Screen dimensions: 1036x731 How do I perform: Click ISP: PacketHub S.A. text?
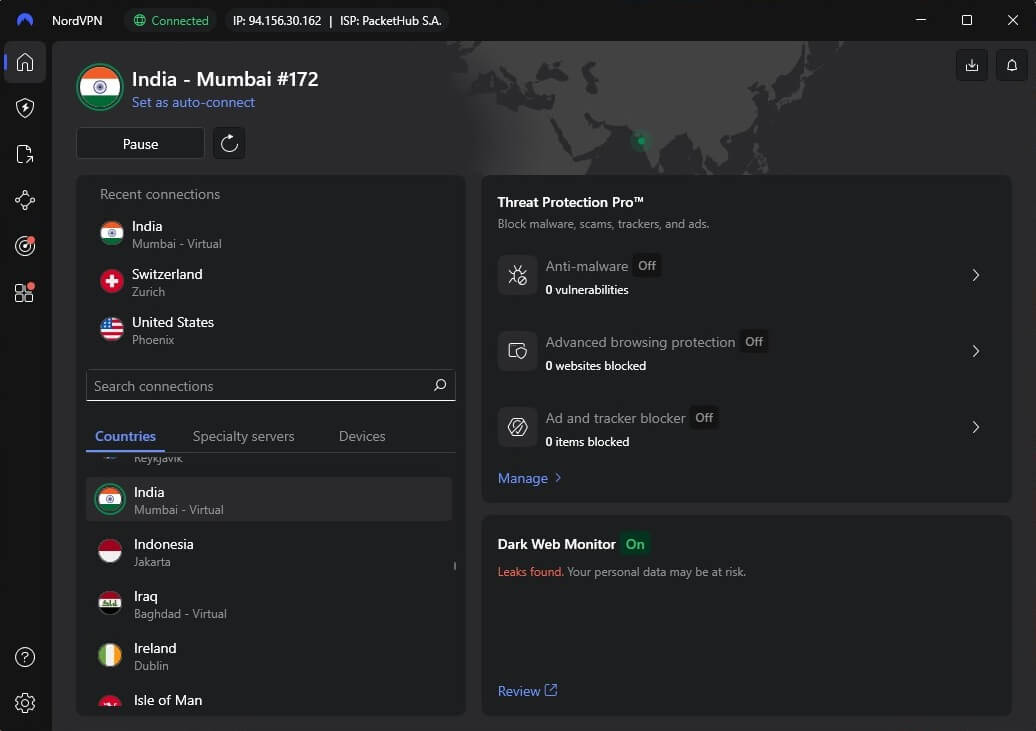coord(390,20)
